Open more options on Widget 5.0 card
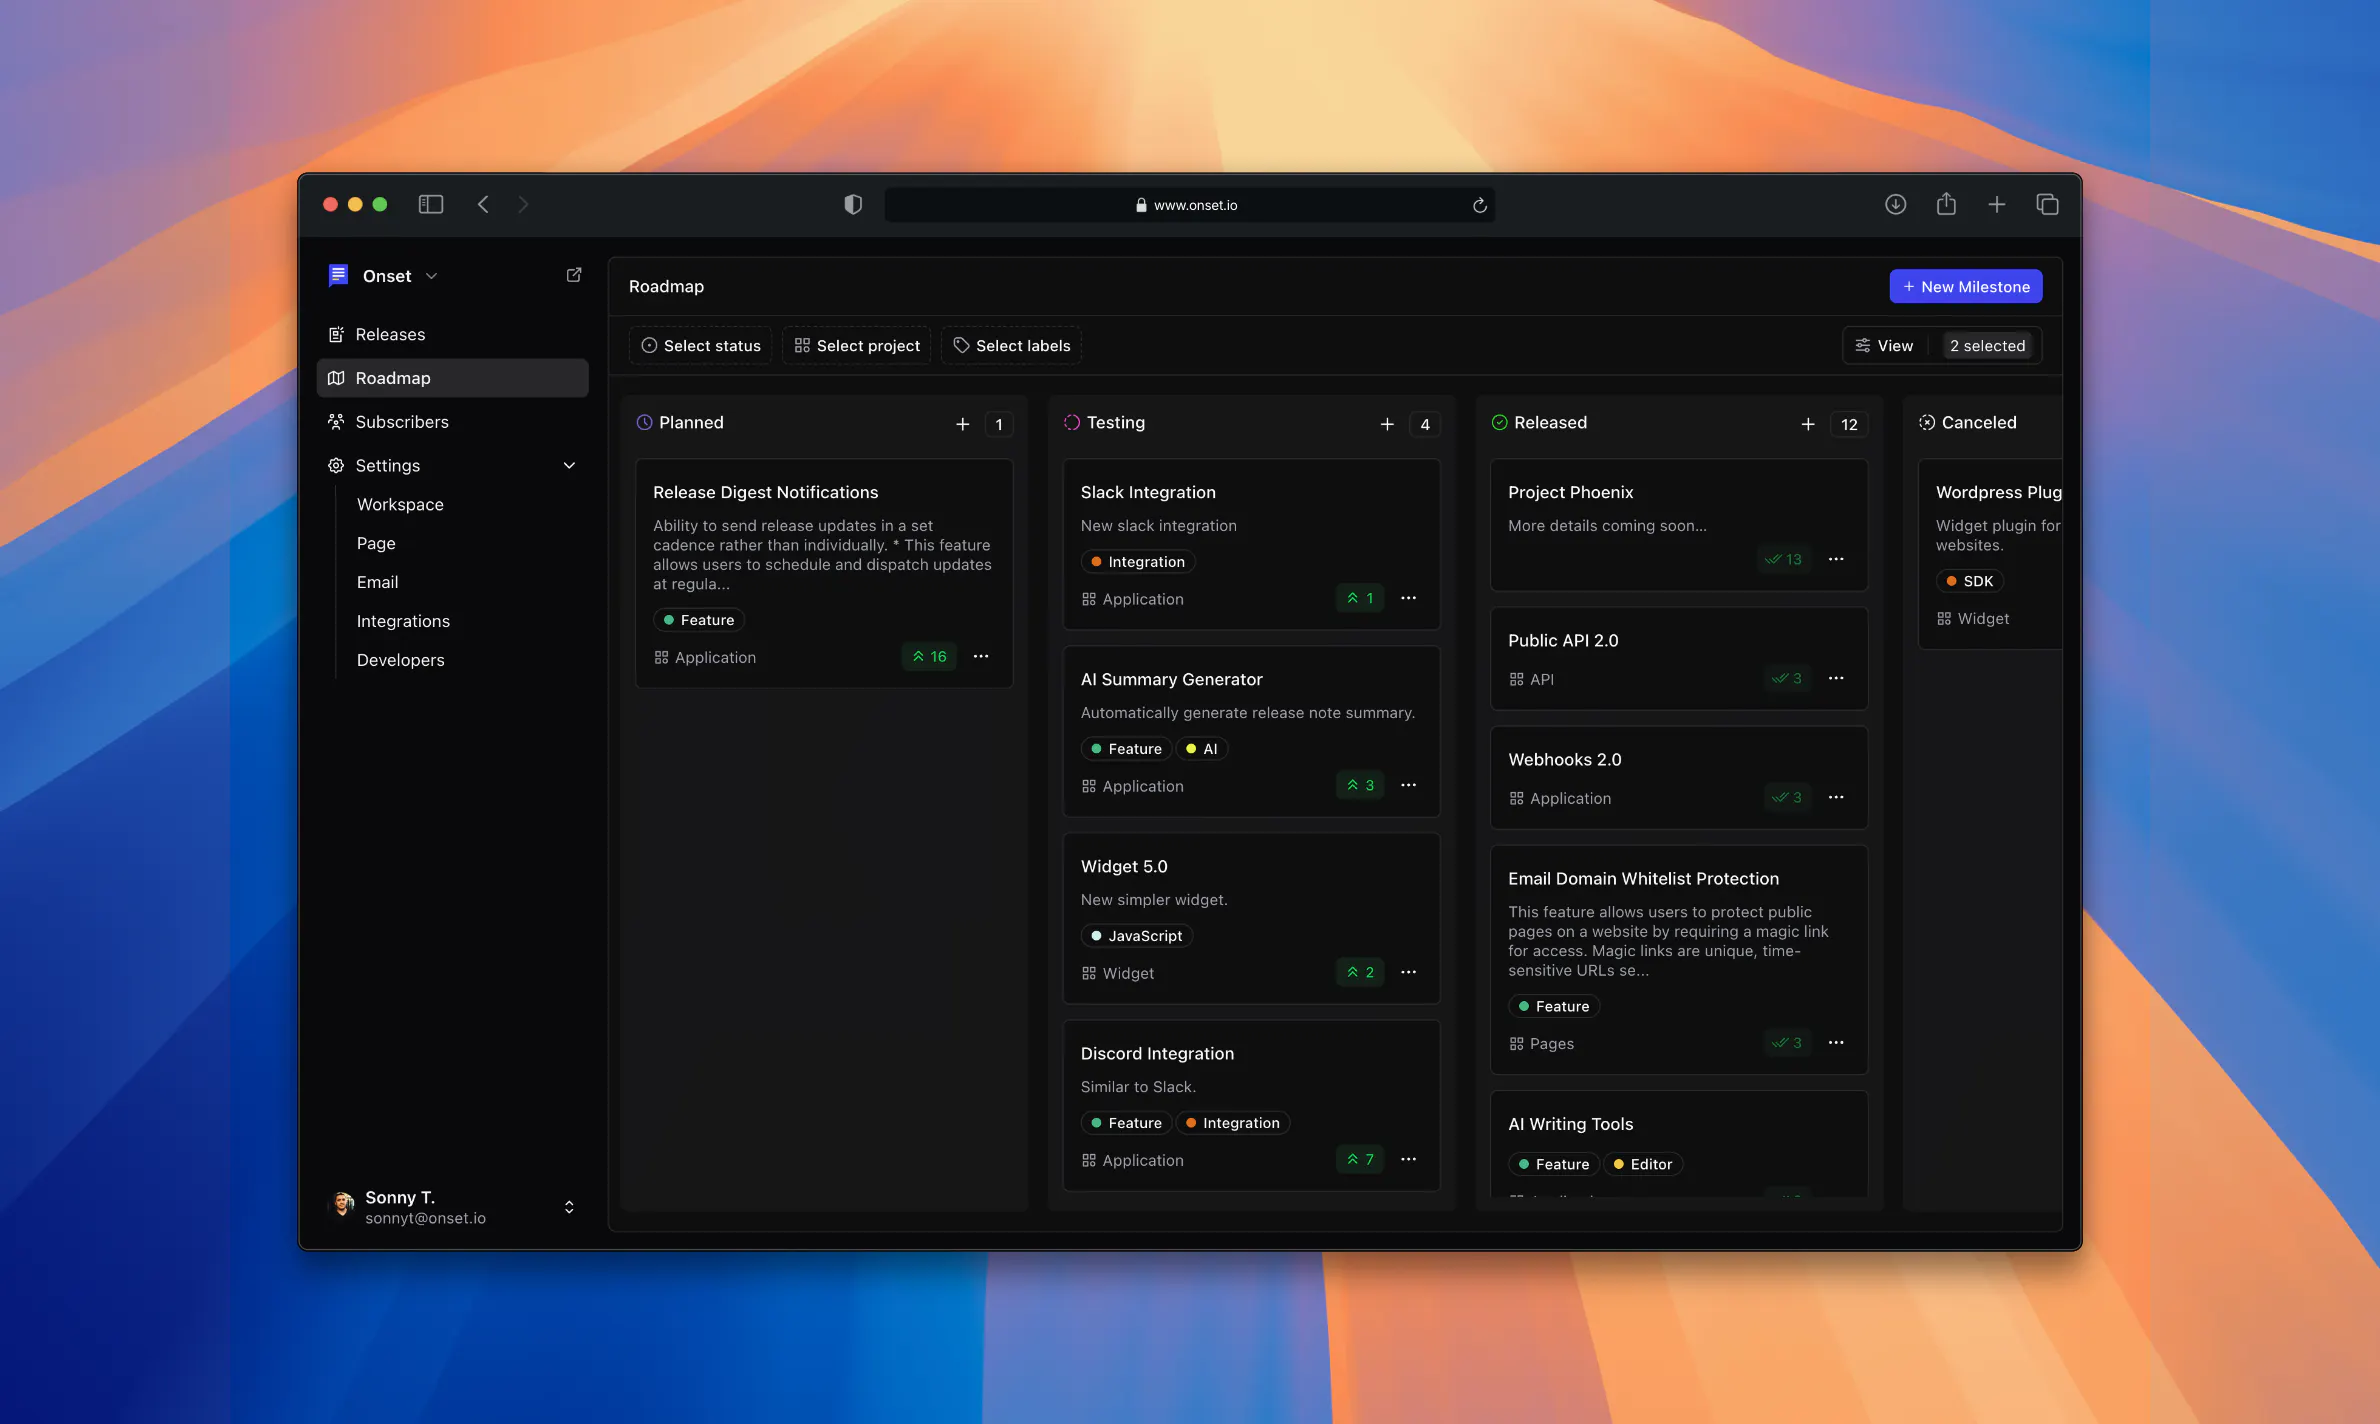 [1408, 972]
